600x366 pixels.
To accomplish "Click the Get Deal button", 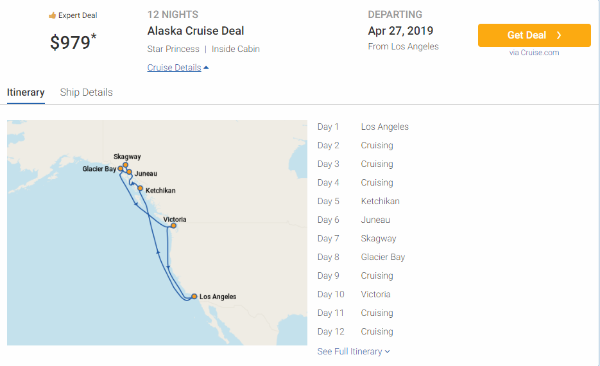I will pyautogui.click(x=534, y=35).
